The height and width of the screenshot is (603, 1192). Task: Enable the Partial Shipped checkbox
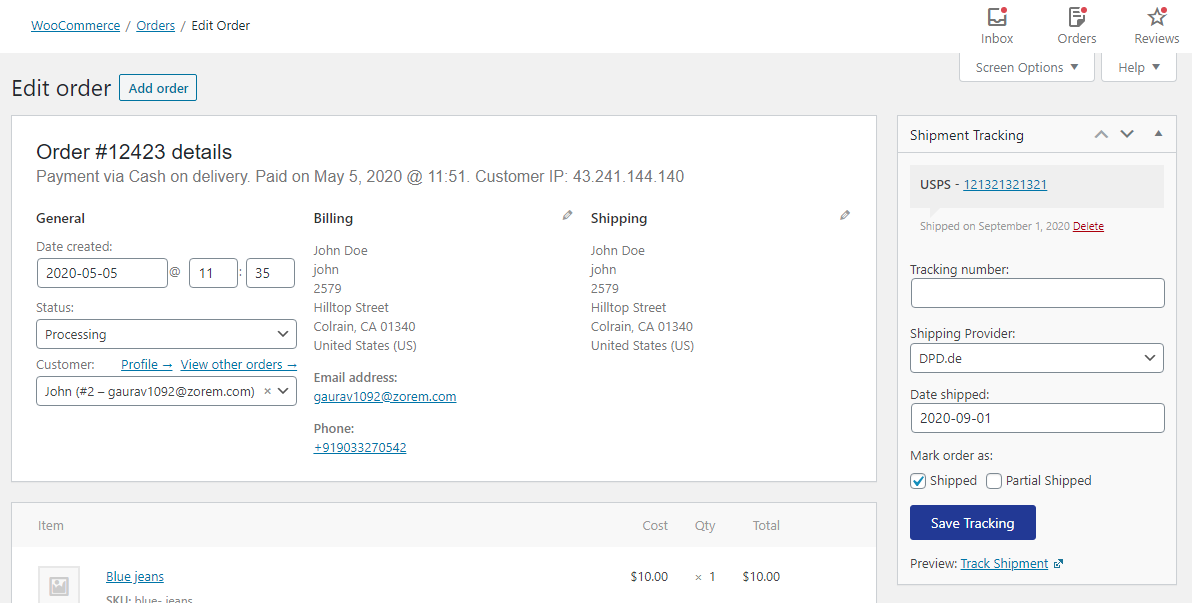[x=994, y=481]
